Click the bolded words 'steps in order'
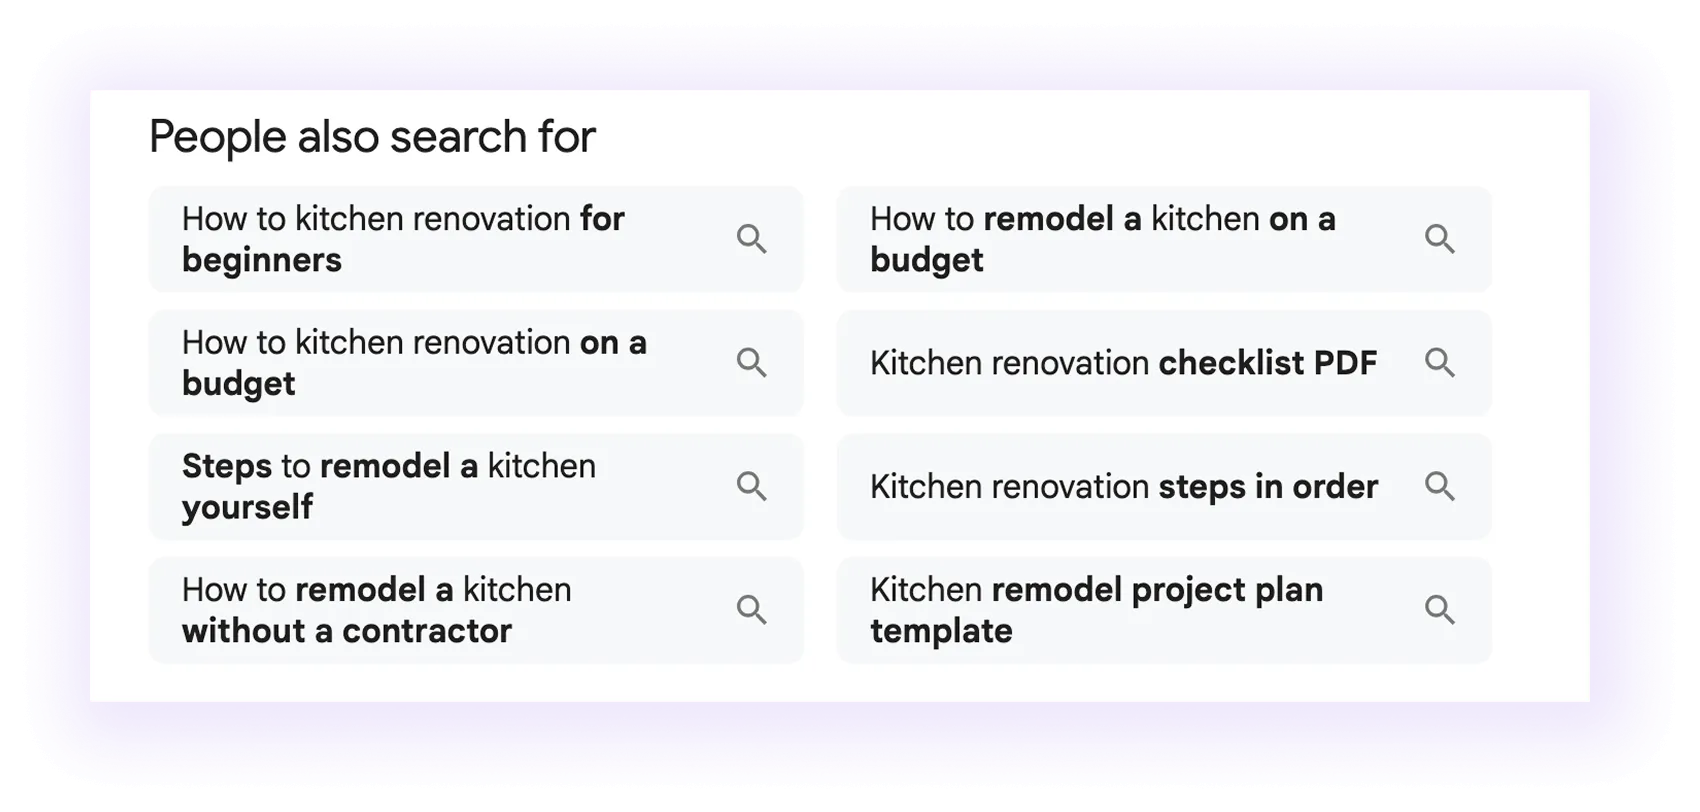This screenshot has height=812, width=1700. 1268,487
